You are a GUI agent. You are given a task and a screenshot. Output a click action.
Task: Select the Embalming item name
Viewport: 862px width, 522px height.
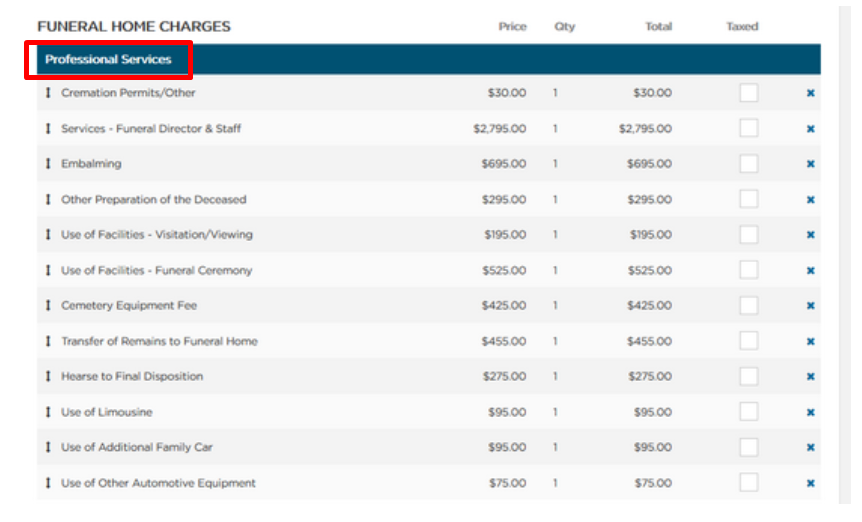[x=91, y=164]
